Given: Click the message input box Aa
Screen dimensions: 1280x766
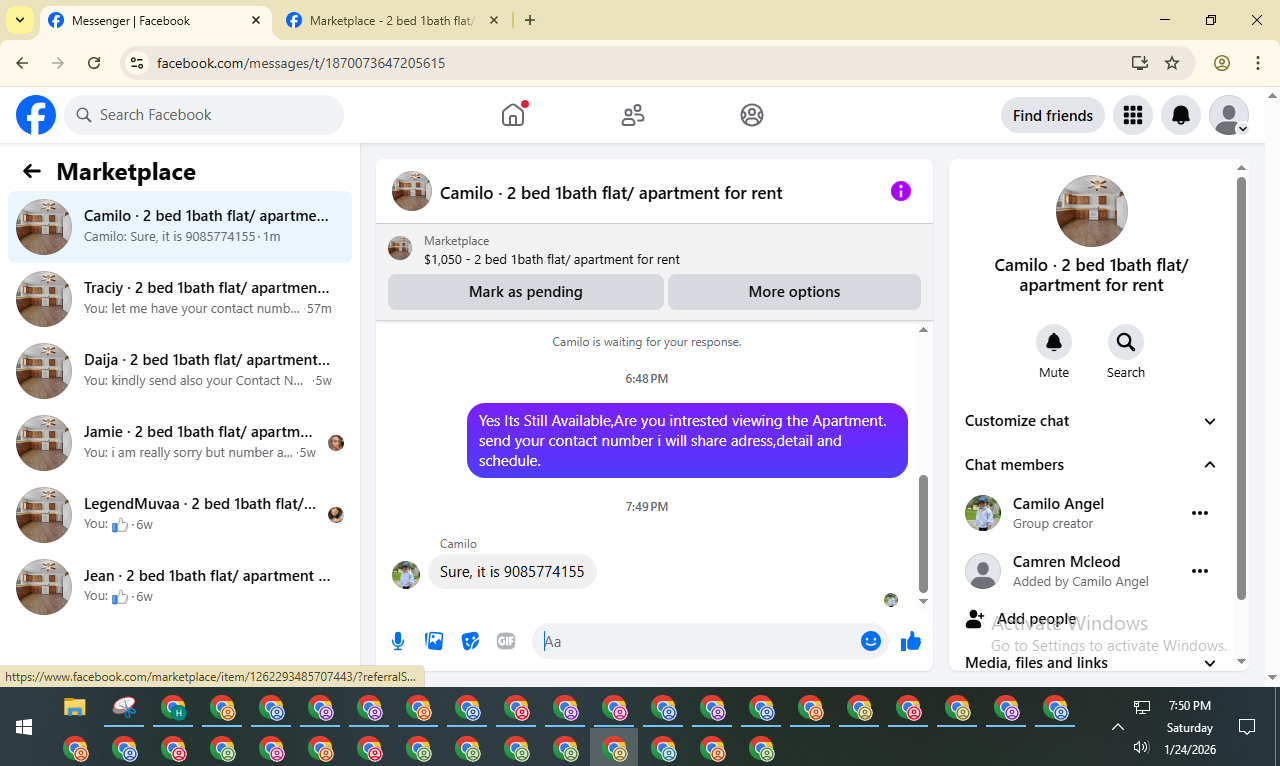Looking at the screenshot, I should tap(697, 641).
